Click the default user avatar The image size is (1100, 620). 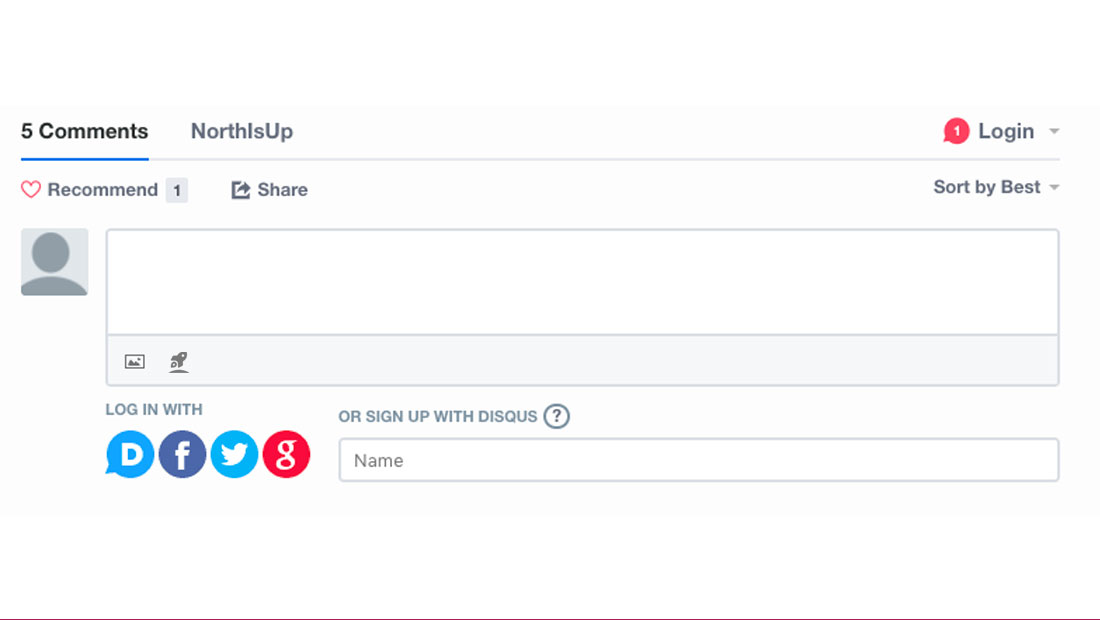[55, 262]
